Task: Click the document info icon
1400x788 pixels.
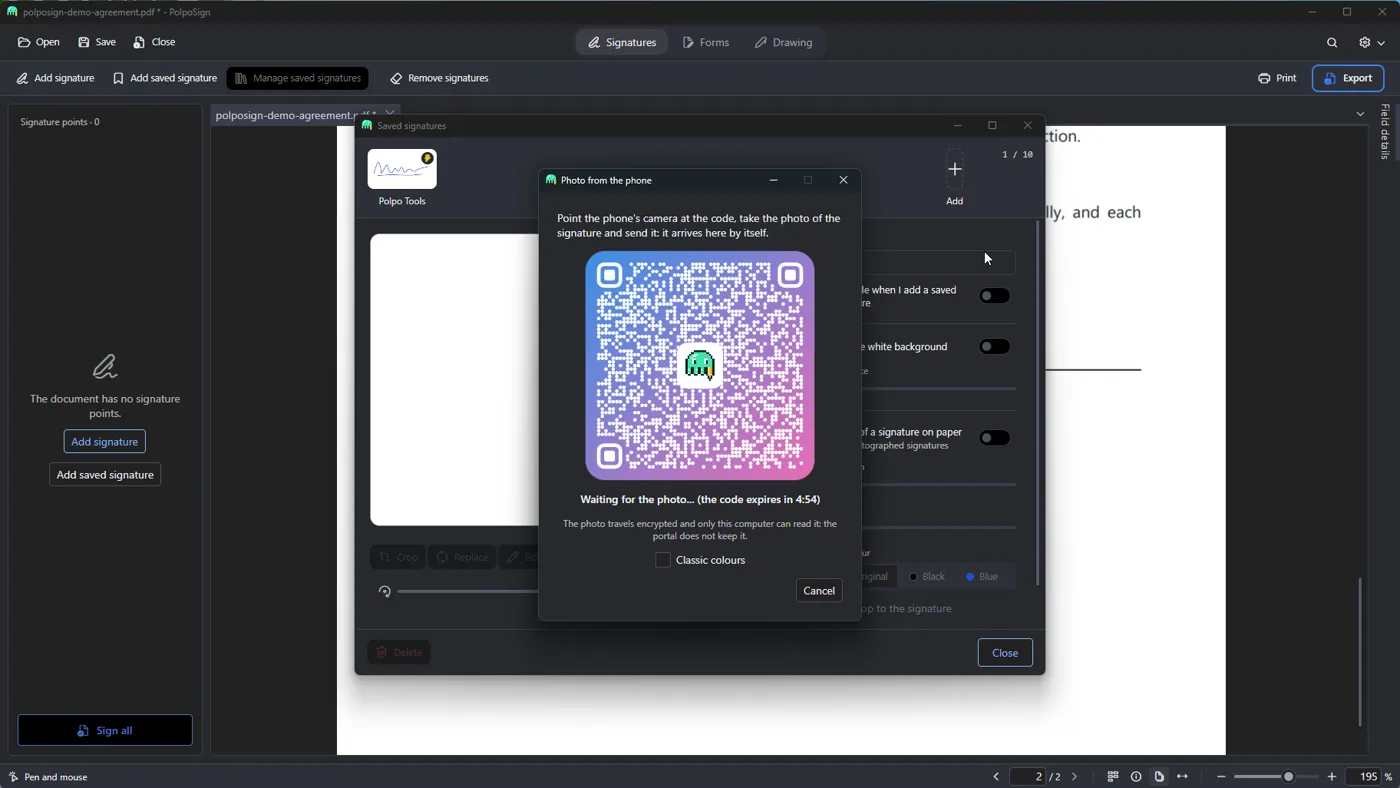Action: [1136, 777]
